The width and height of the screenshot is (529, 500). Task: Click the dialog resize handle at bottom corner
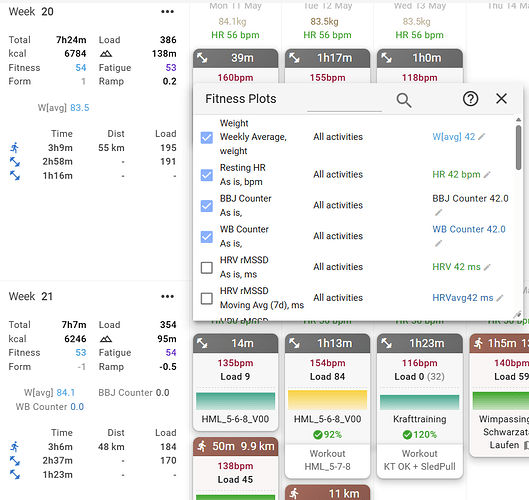517,315
